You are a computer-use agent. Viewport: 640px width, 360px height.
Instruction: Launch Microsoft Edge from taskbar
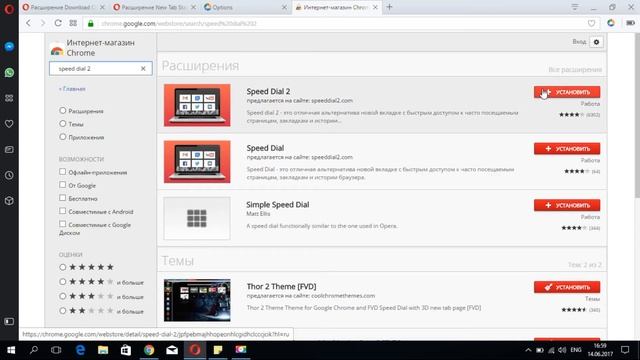(80, 350)
